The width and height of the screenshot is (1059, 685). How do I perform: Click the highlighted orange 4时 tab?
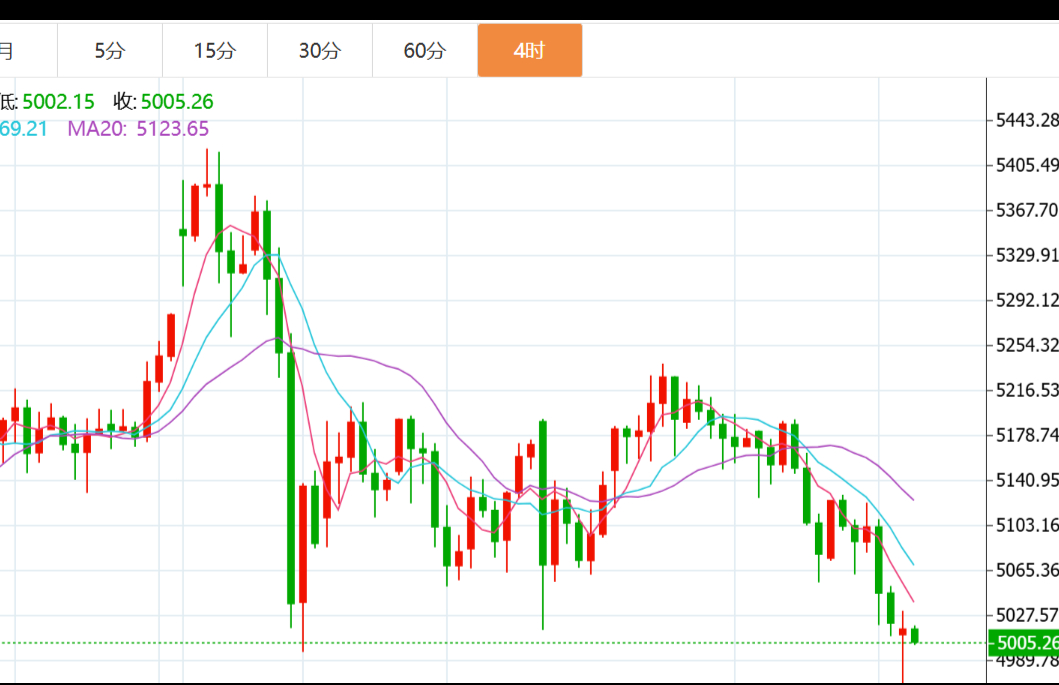529,50
